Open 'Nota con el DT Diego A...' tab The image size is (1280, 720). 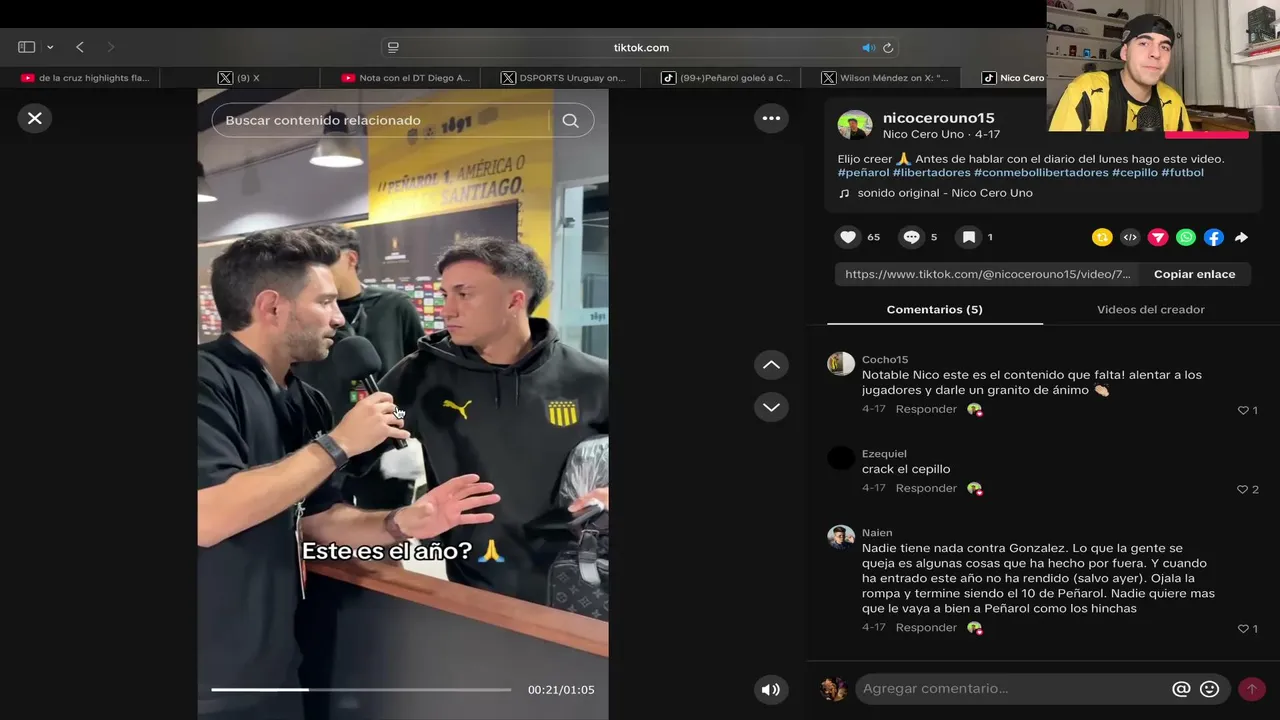405,78
